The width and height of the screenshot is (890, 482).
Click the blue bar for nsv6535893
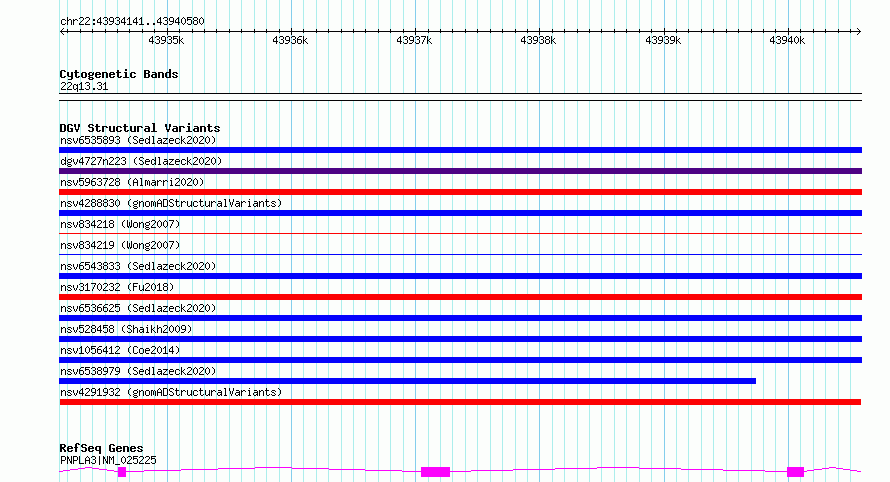tap(460, 150)
